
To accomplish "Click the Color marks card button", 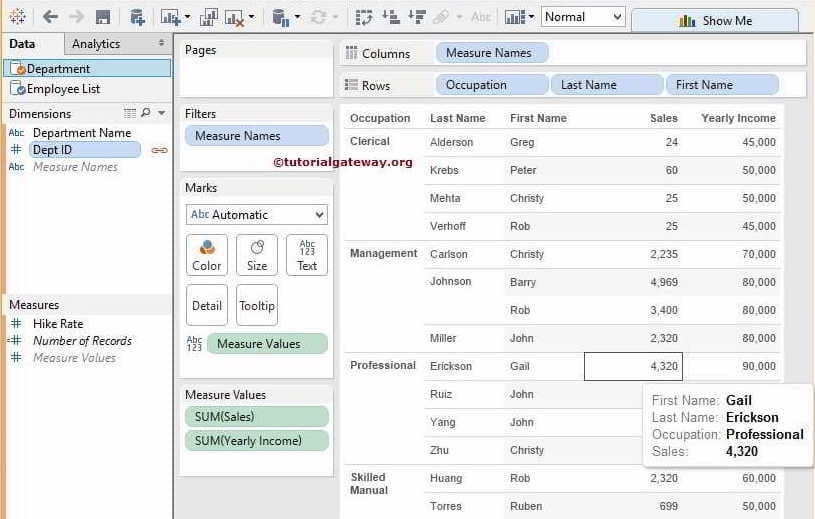I will (x=207, y=255).
